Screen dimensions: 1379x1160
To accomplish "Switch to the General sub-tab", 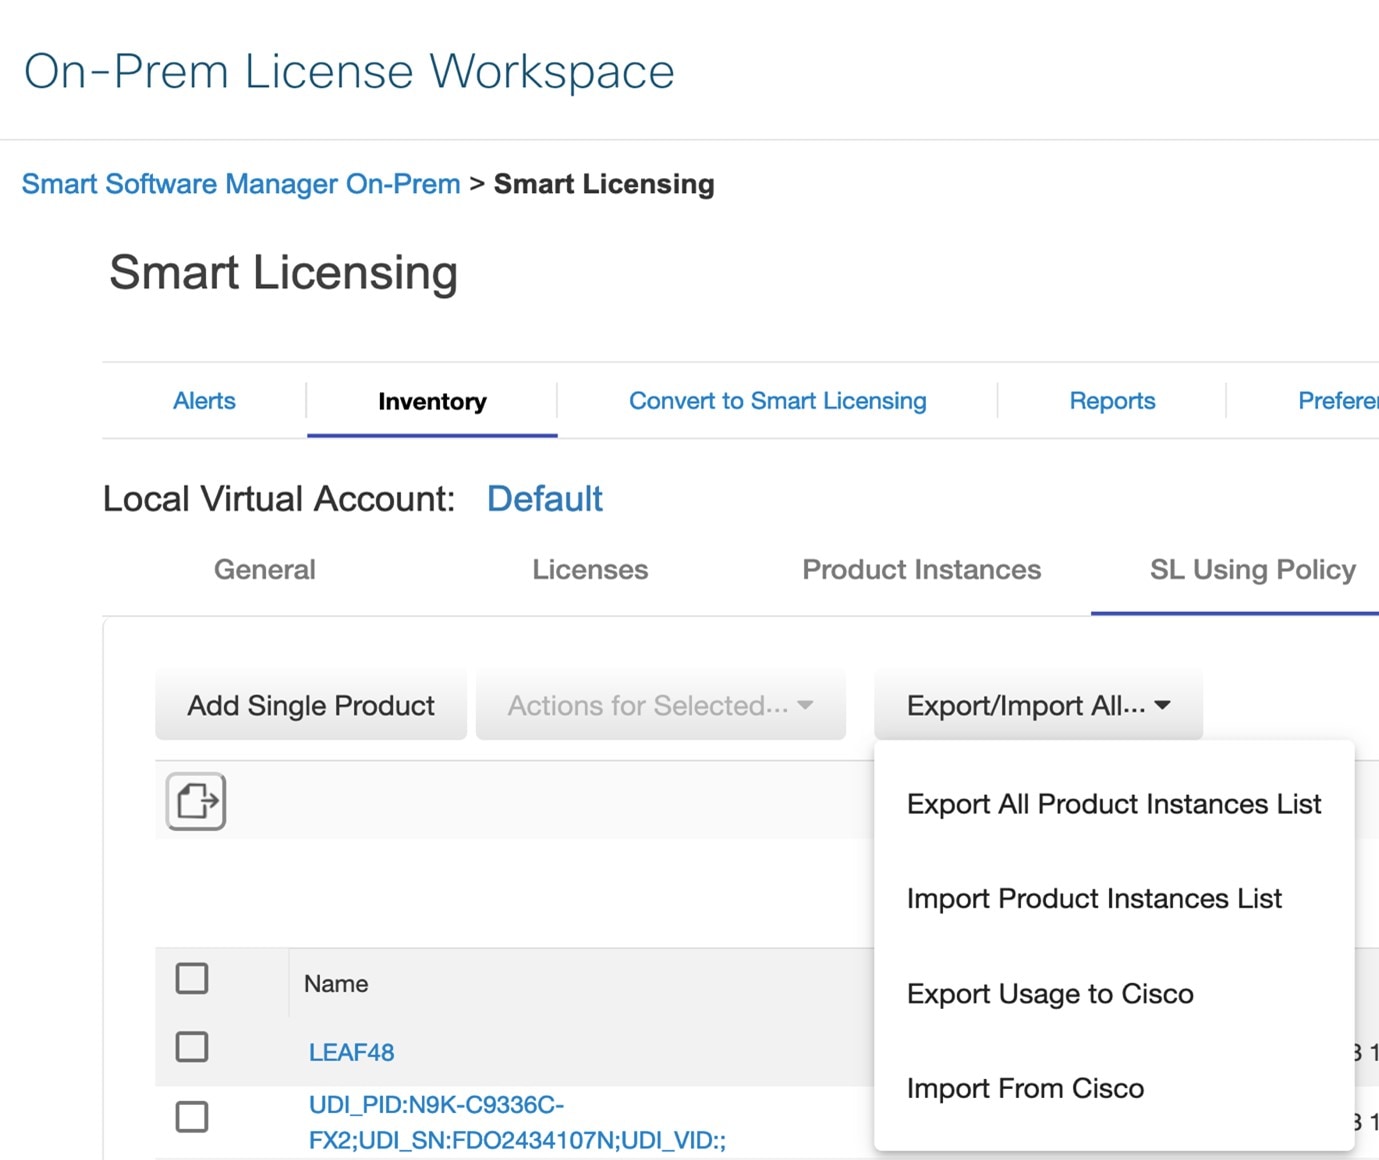I will [x=264, y=570].
